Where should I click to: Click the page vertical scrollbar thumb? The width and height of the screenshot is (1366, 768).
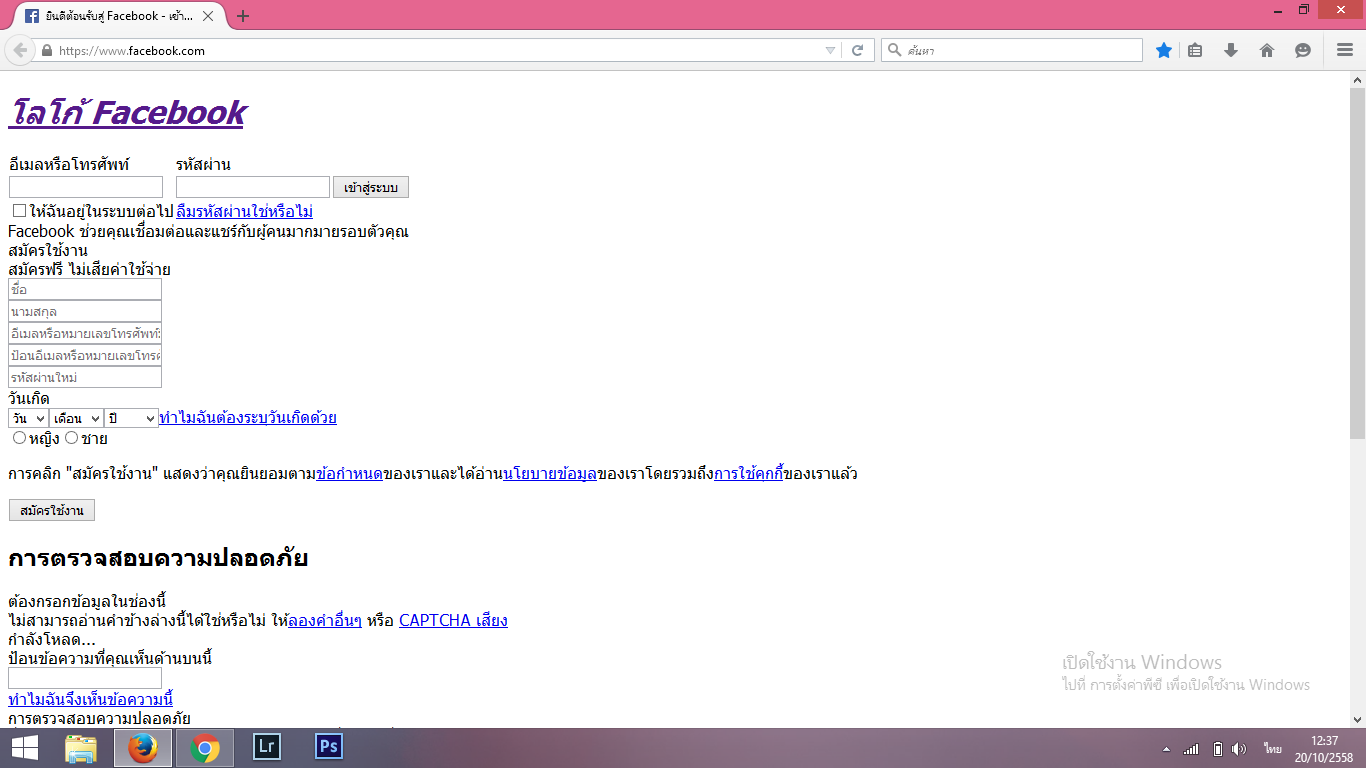1357,263
